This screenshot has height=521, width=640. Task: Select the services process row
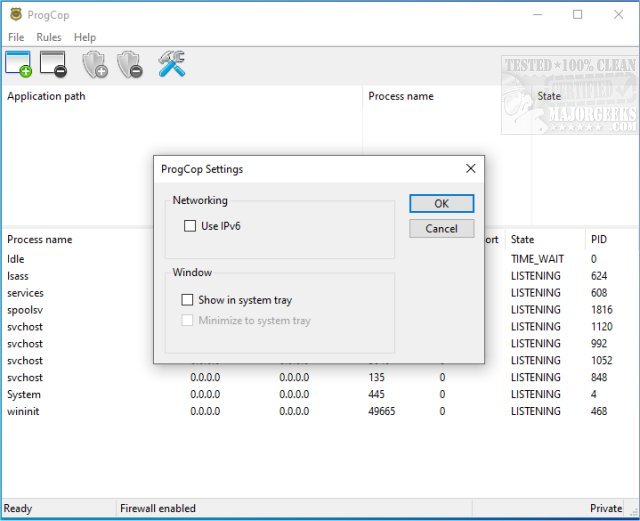point(320,293)
